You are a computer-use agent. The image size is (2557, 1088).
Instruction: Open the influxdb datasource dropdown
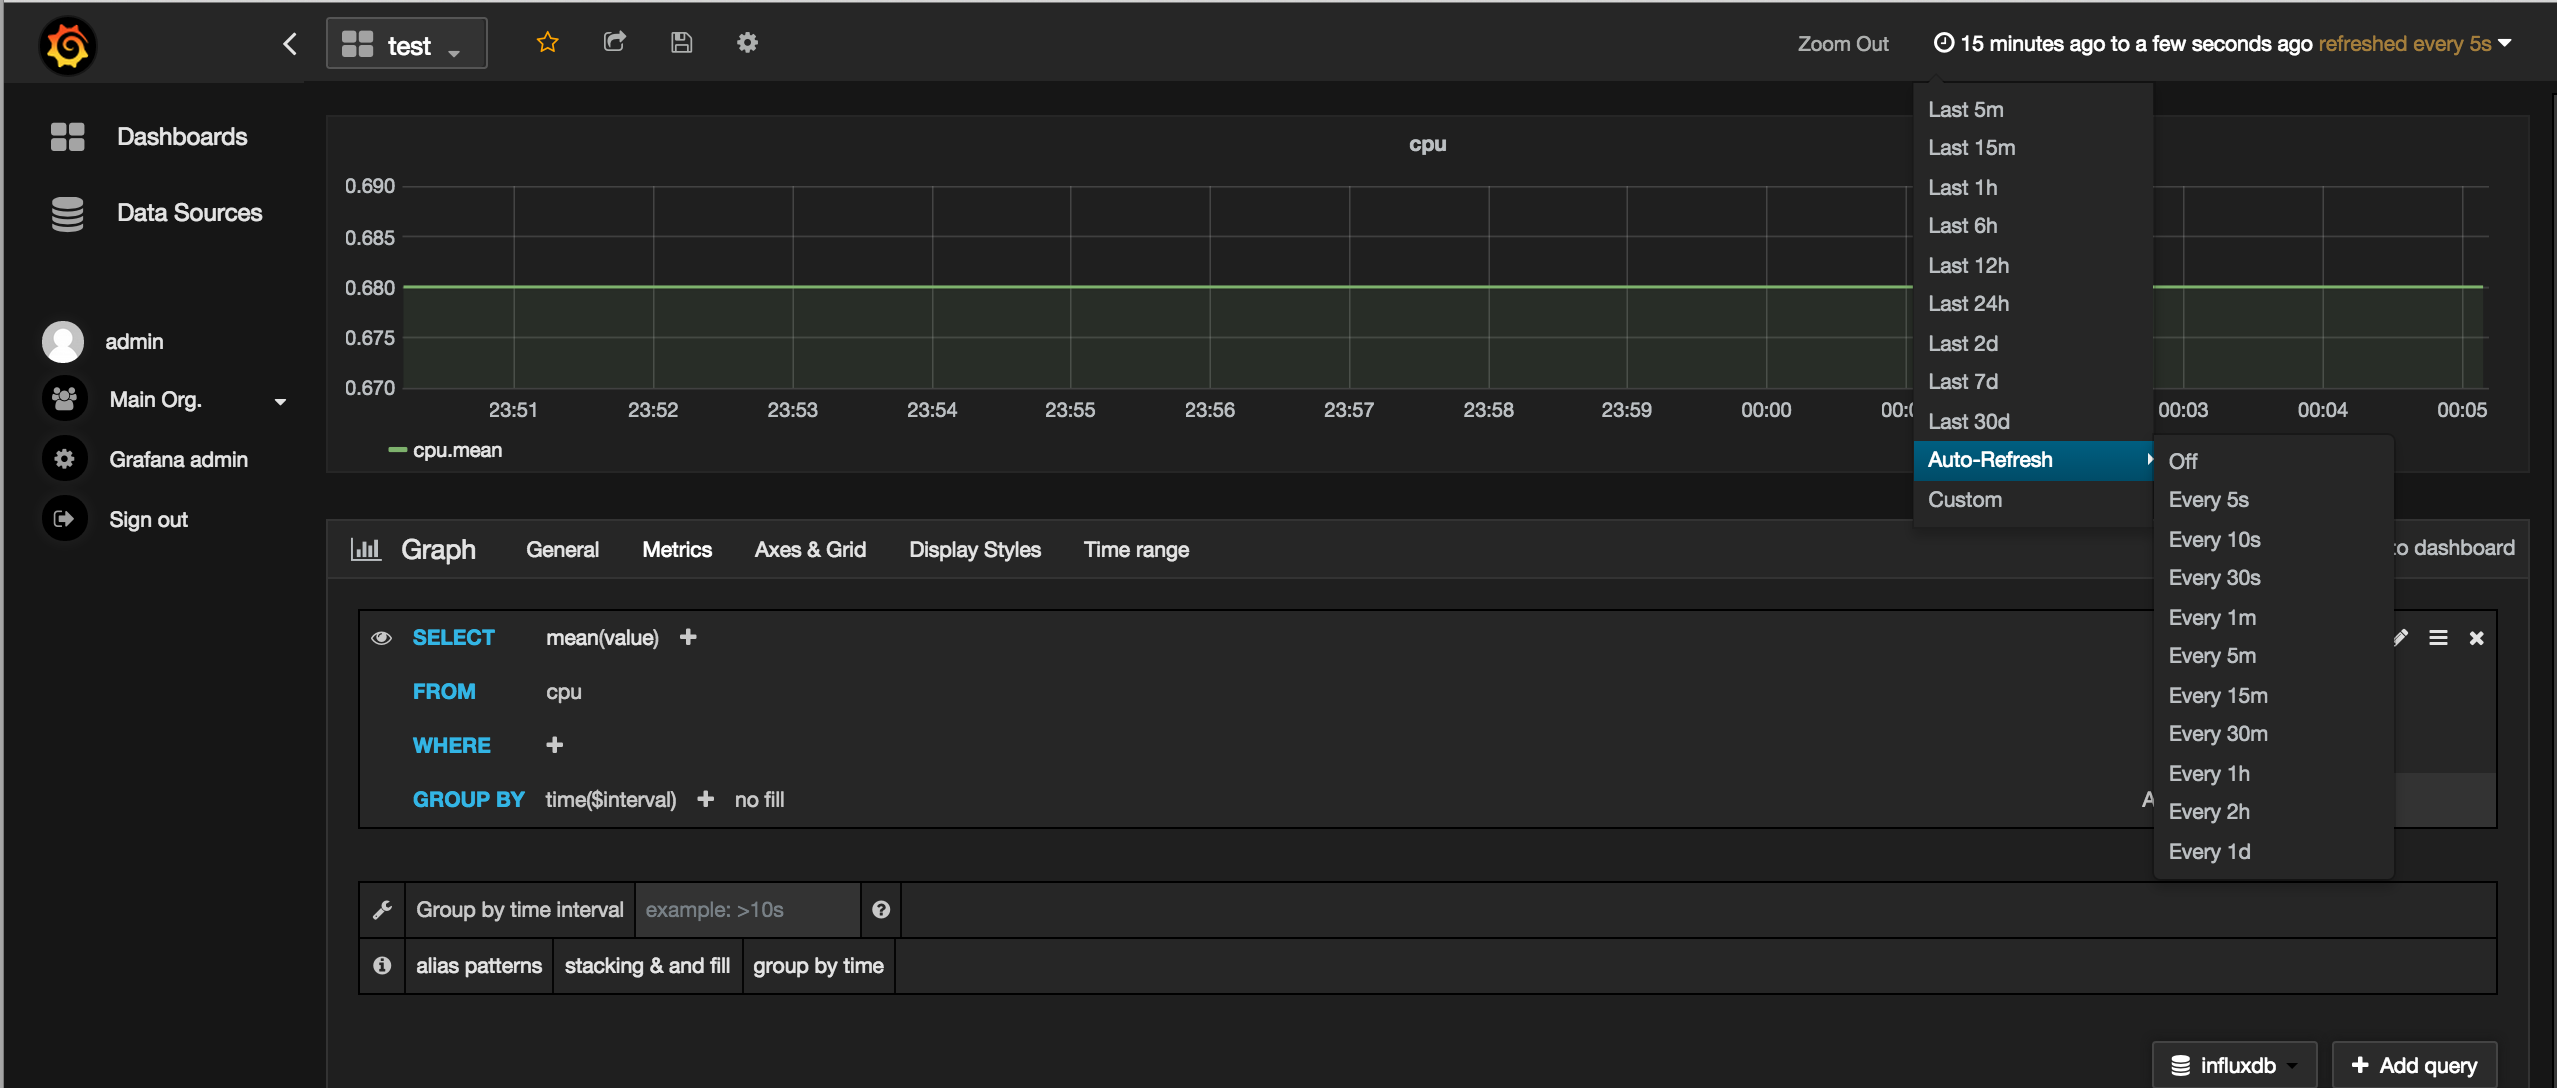tap(2235, 1064)
